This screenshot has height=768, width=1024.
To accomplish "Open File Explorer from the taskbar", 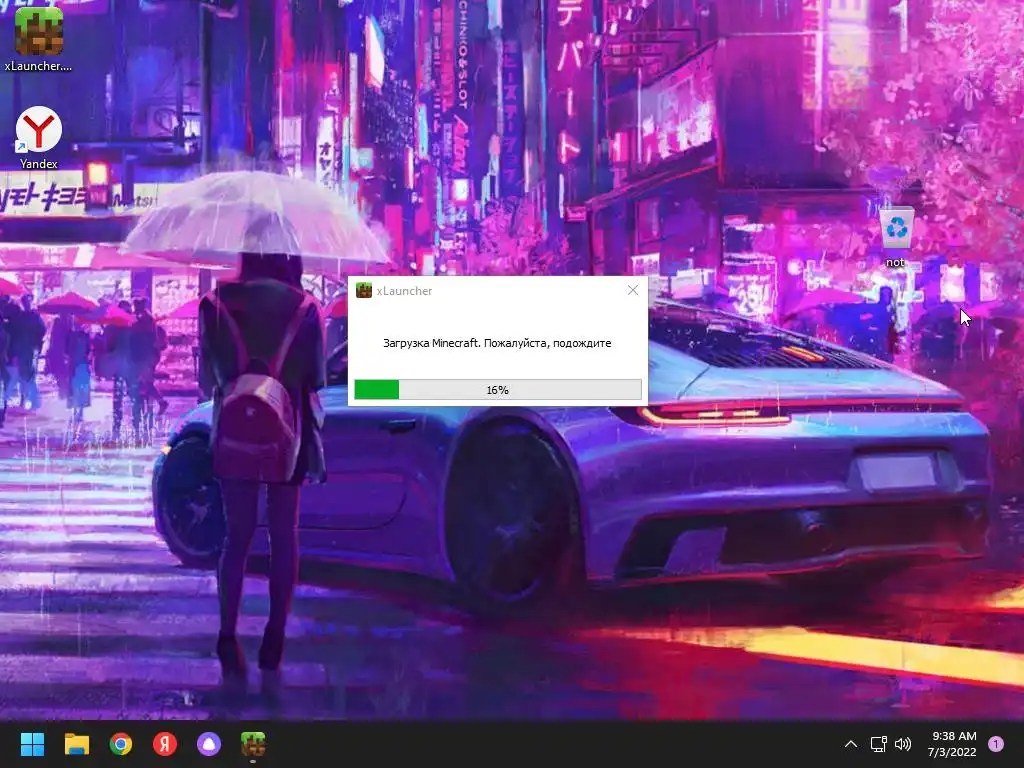I will pyautogui.click(x=76, y=744).
